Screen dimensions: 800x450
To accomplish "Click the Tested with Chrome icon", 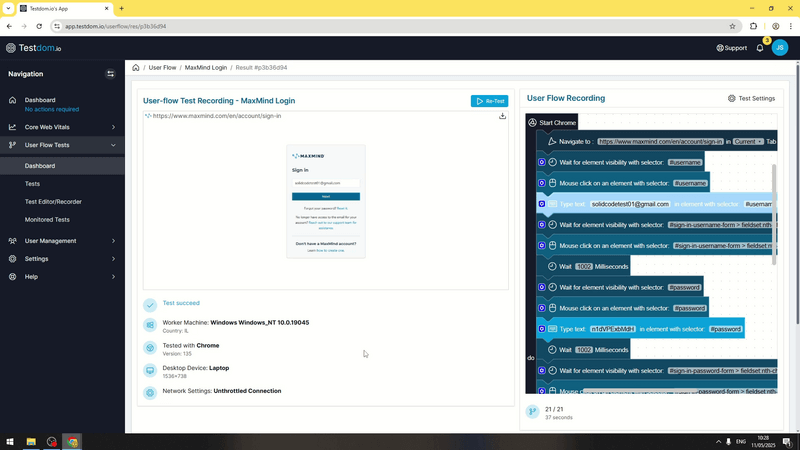I will (150, 348).
